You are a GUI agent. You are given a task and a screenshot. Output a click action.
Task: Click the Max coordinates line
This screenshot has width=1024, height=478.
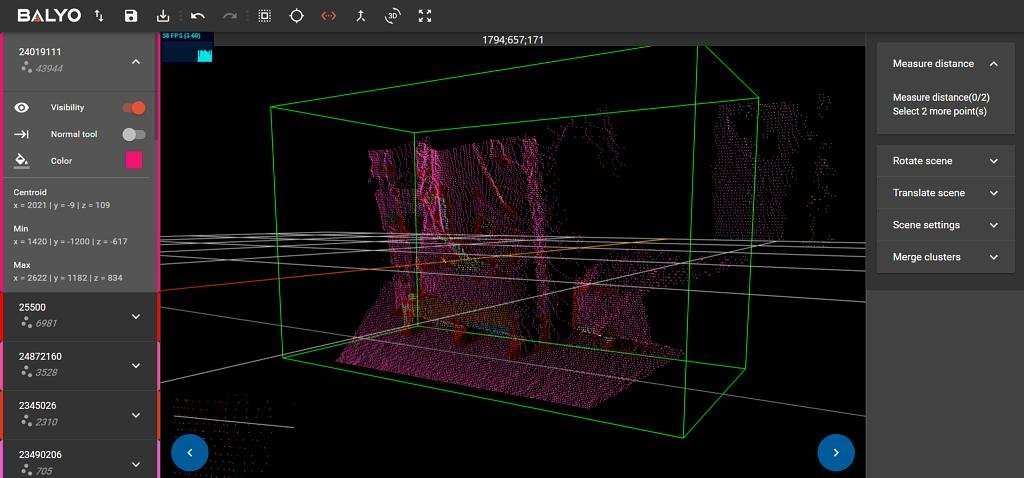tap(68, 278)
